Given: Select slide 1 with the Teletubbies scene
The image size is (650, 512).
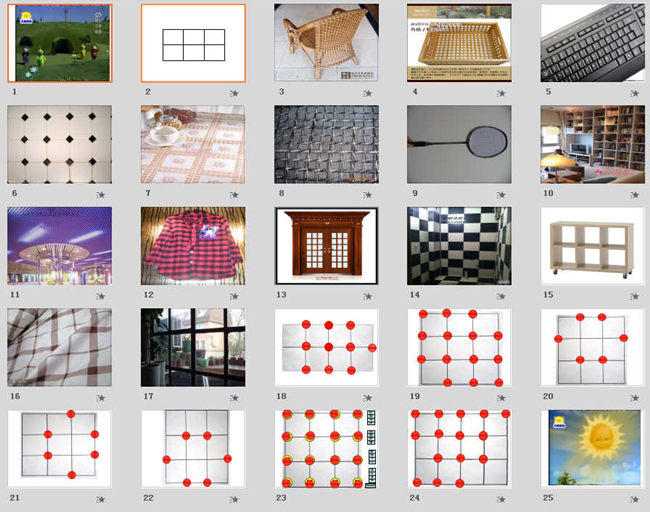Looking at the screenshot, I should coord(60,43).
